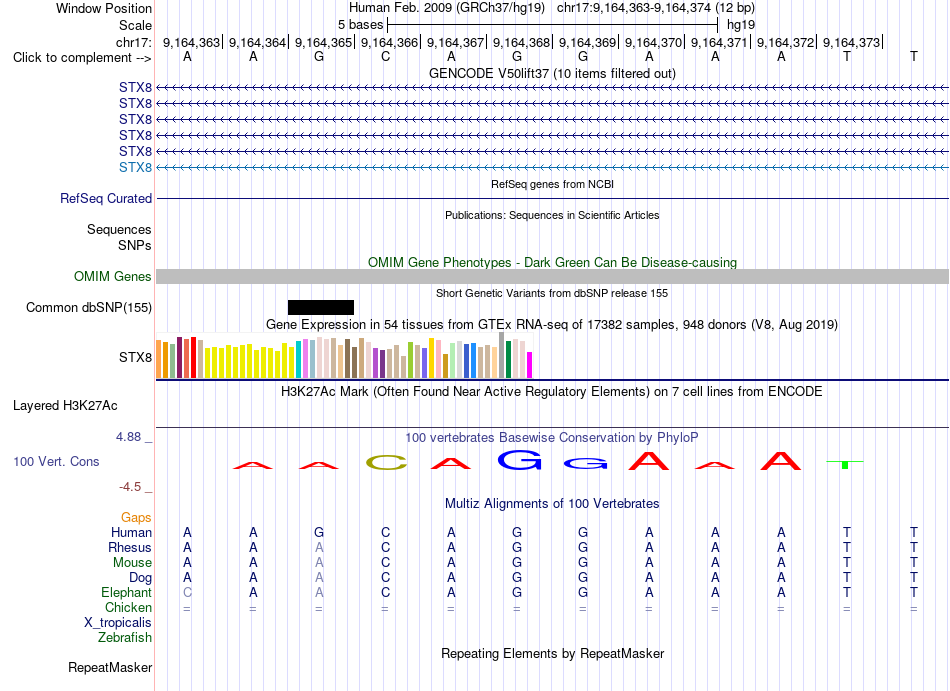The width and height of the screenshot is (950, 691).
Task: Click the Layered H3K27Ac label
Action: [x=65, y=406]
